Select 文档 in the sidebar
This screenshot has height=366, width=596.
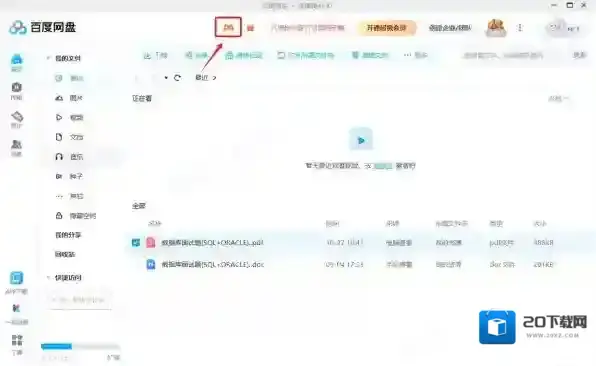click(76, 137)
